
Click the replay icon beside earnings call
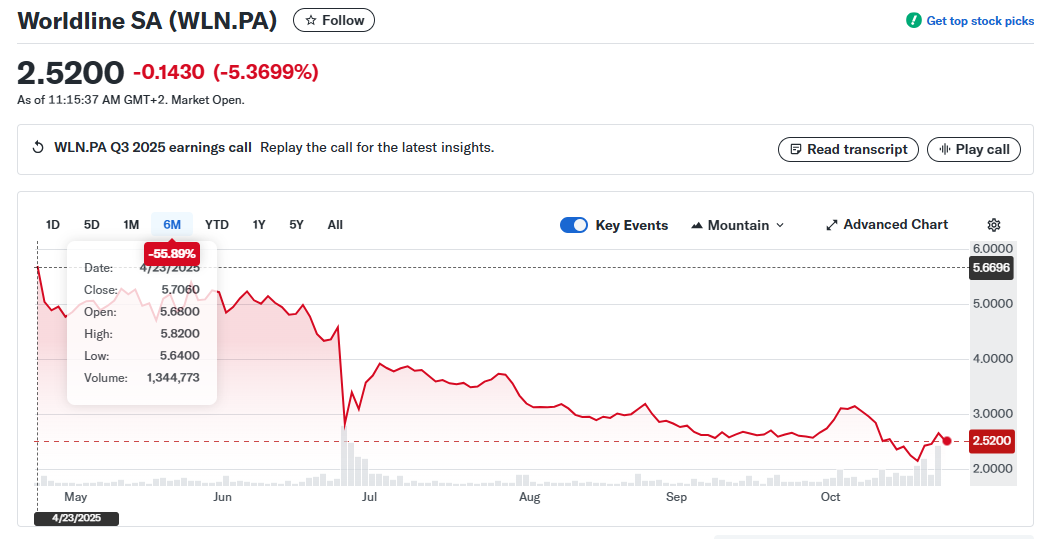38,148
